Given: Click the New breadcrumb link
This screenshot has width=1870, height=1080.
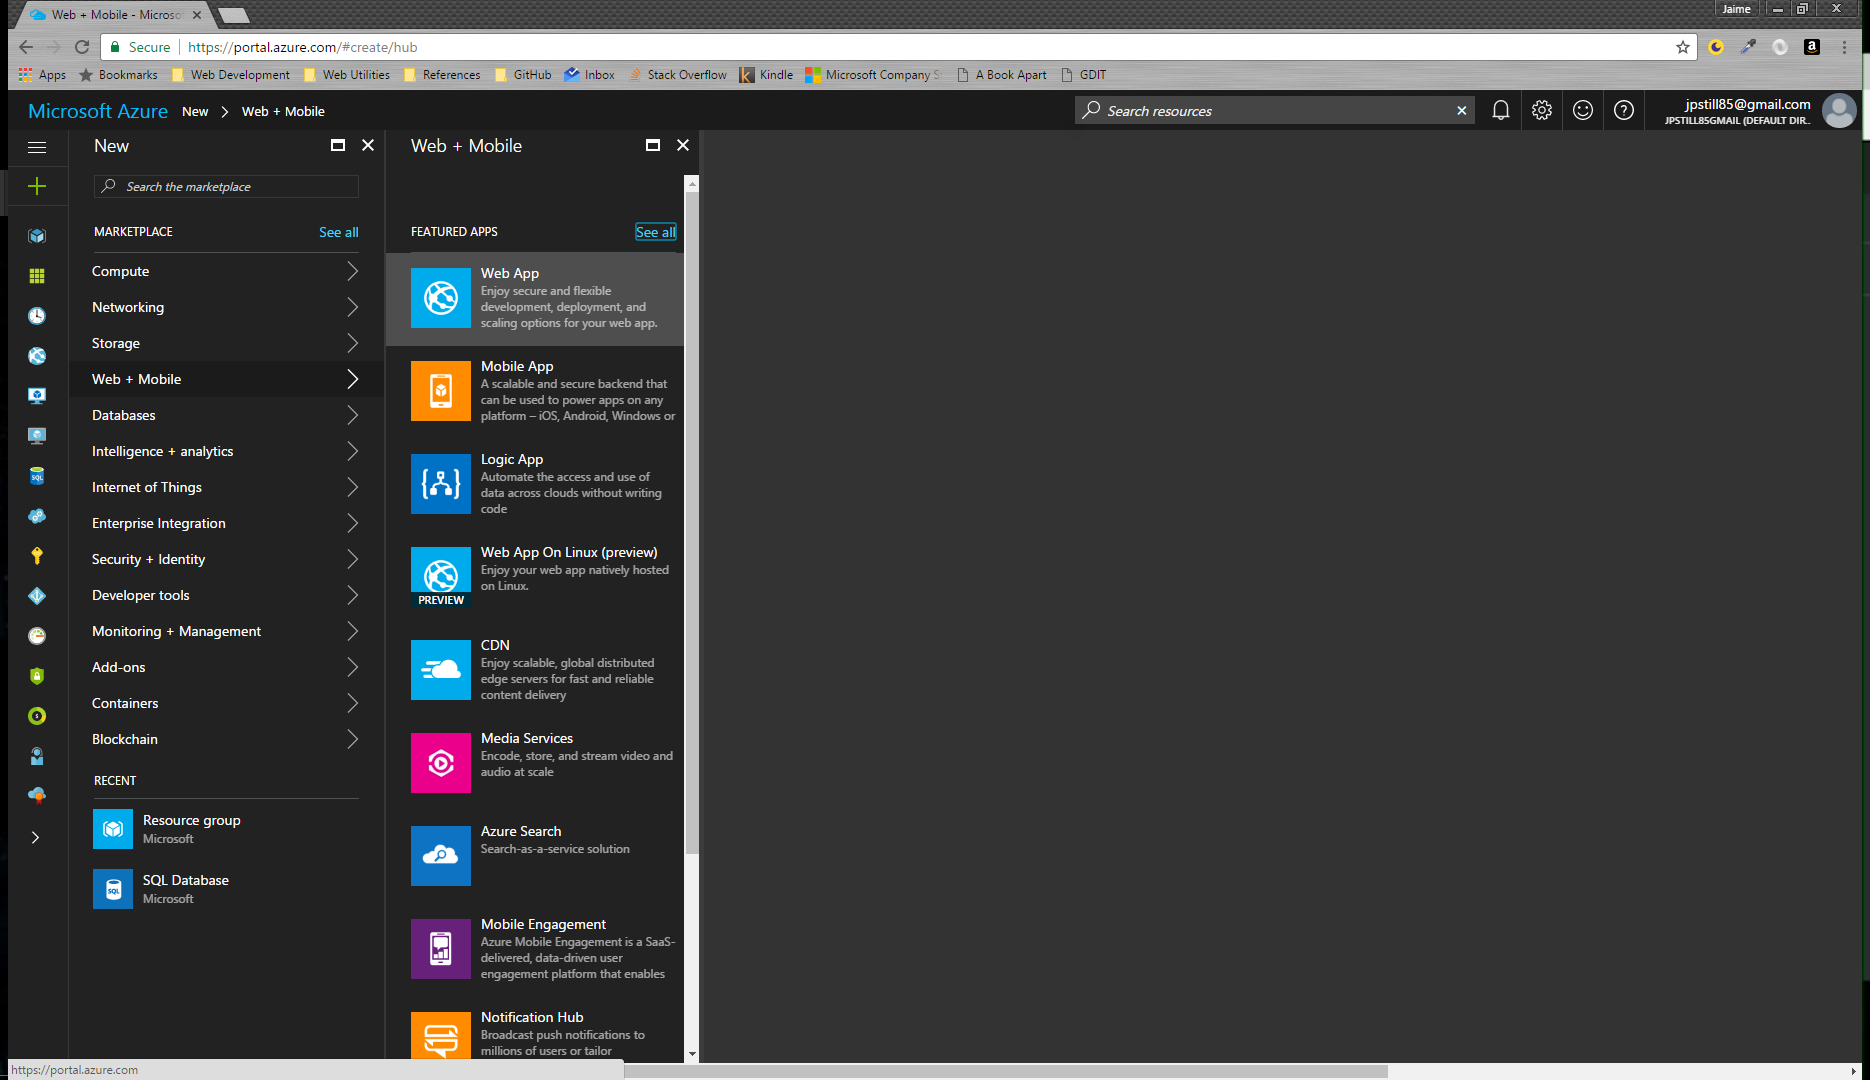Looking at the screenshot, I should coord(195,112).
